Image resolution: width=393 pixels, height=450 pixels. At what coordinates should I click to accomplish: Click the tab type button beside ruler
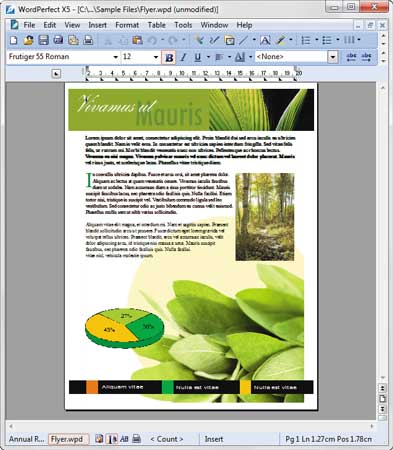pyautogui.click(x=56, y=73)
